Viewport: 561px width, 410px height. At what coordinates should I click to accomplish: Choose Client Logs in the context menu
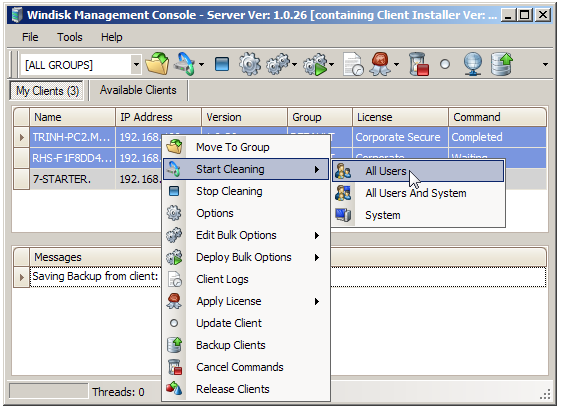point(246,279)
